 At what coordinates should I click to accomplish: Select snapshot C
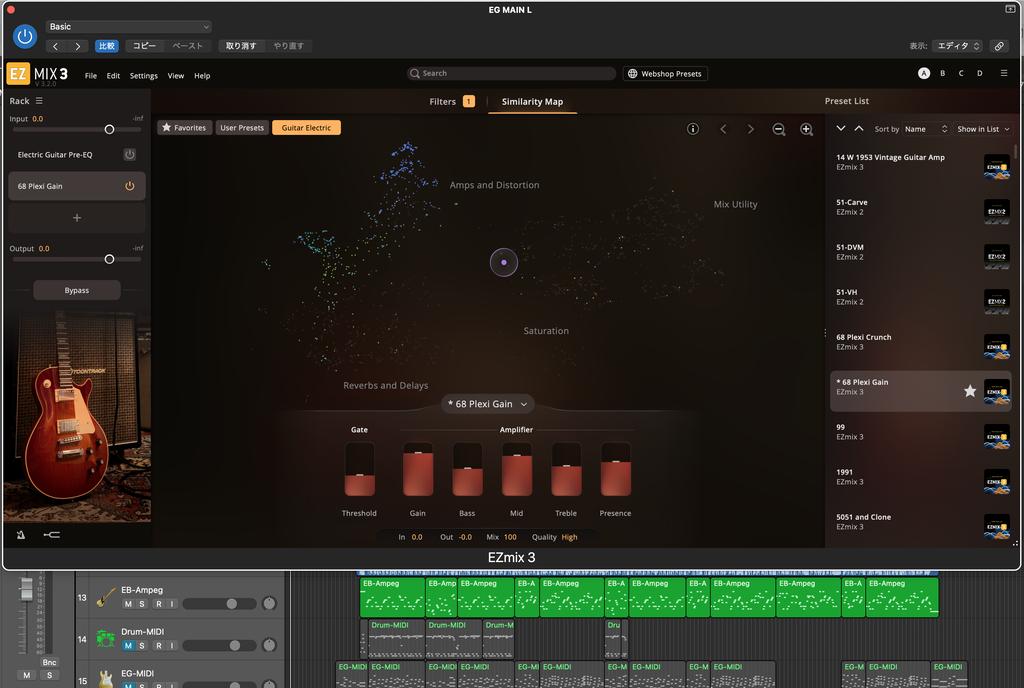pos(961,73)
